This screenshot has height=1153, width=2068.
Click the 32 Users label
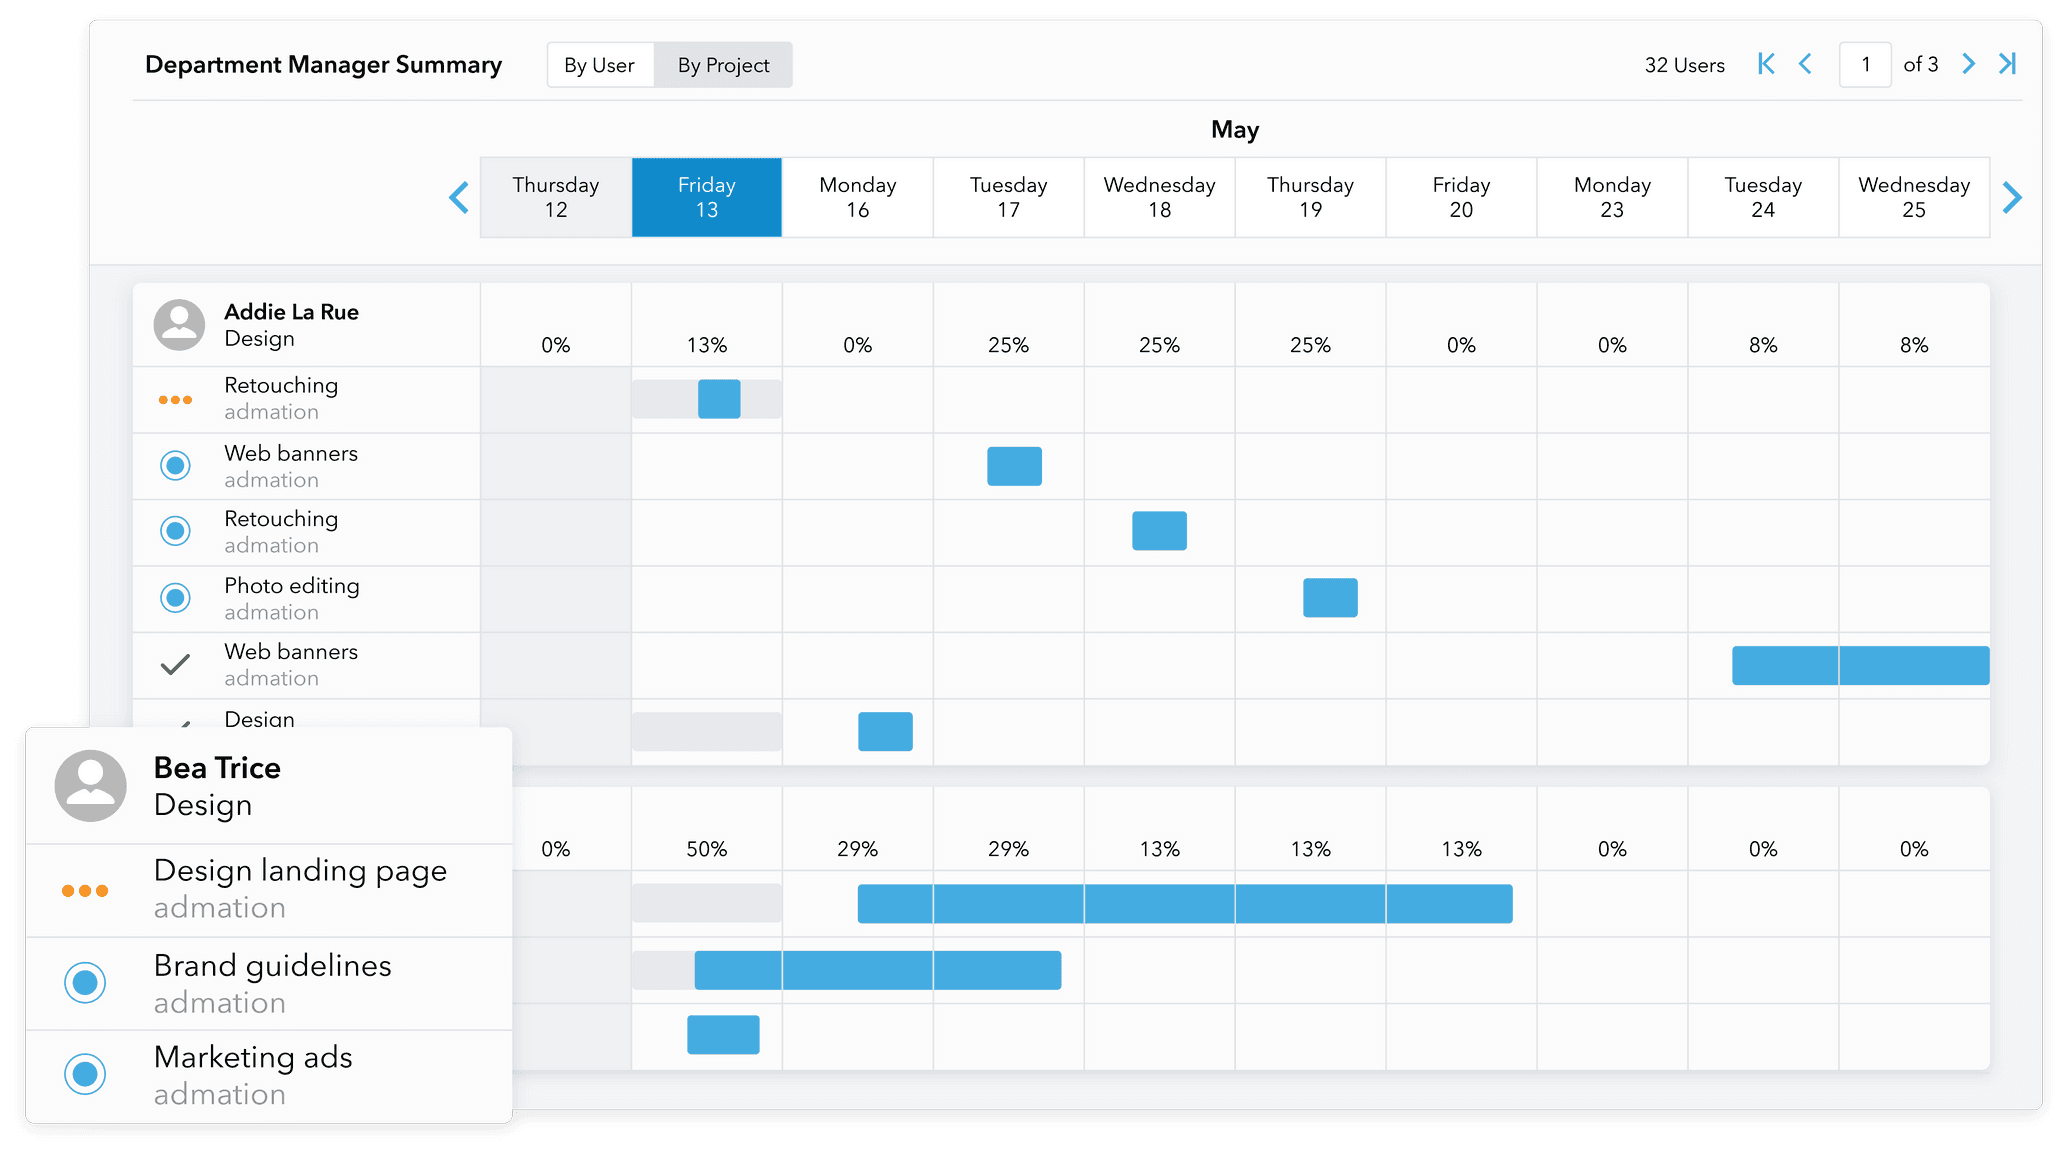1684,64
